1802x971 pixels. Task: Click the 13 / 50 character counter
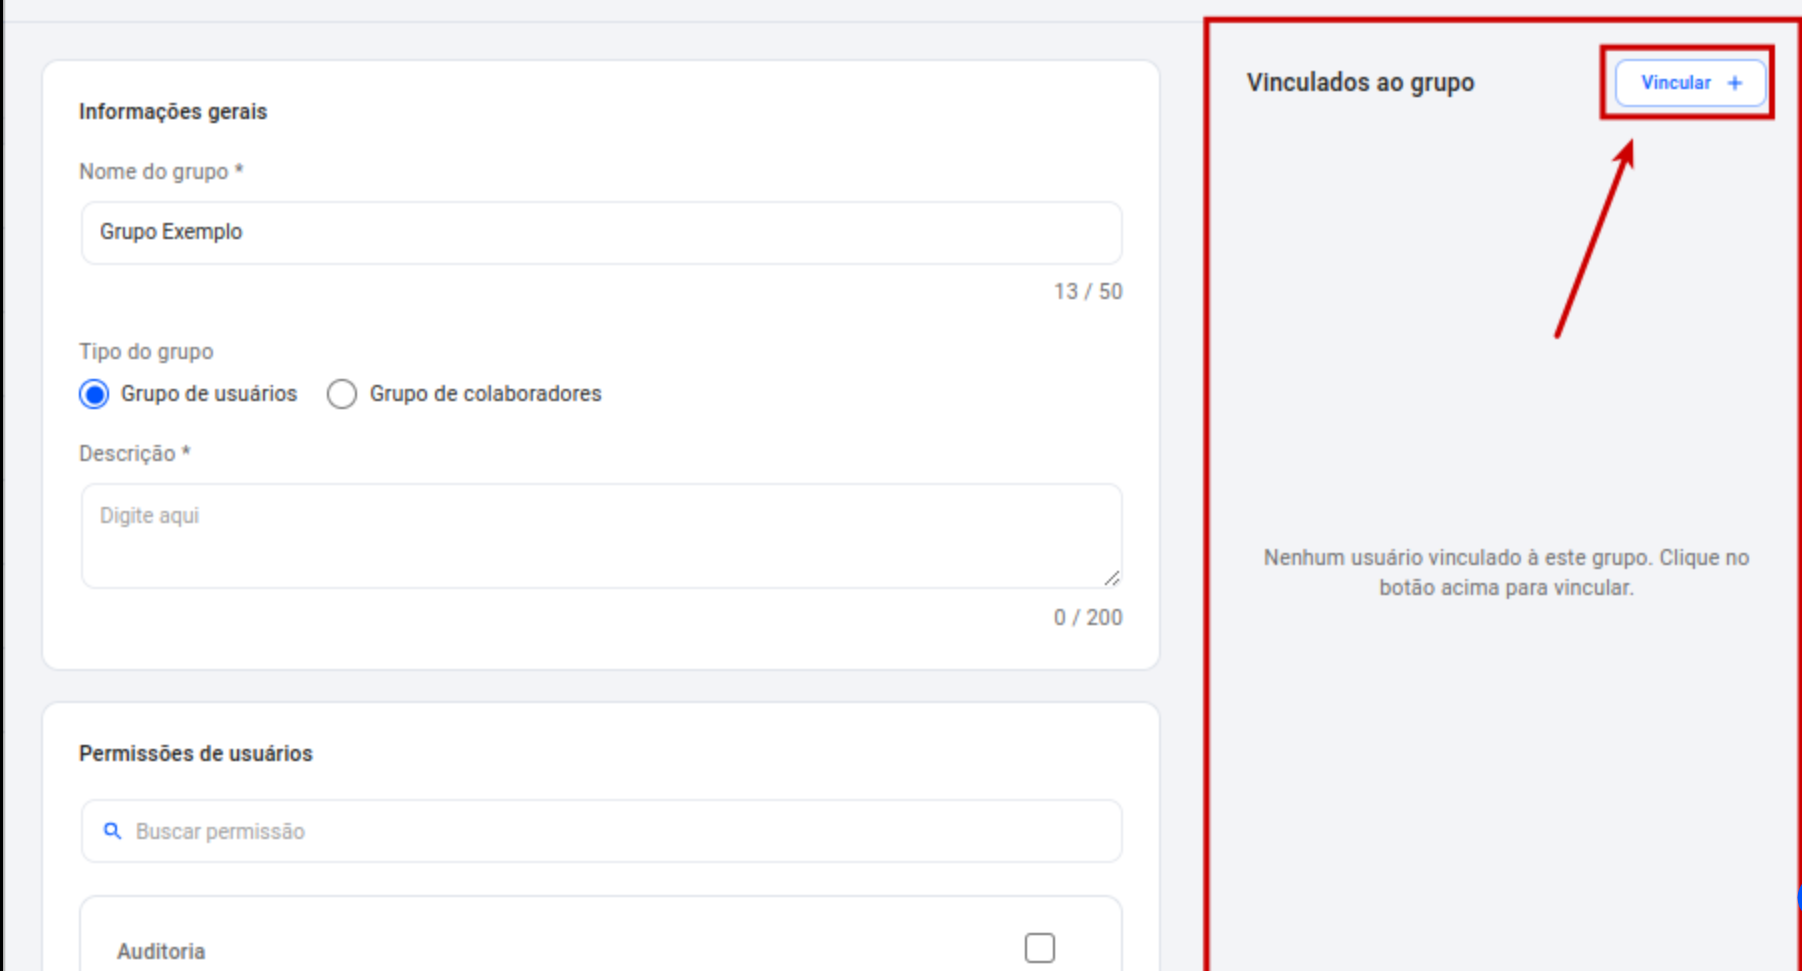(x=1088, y=292)
